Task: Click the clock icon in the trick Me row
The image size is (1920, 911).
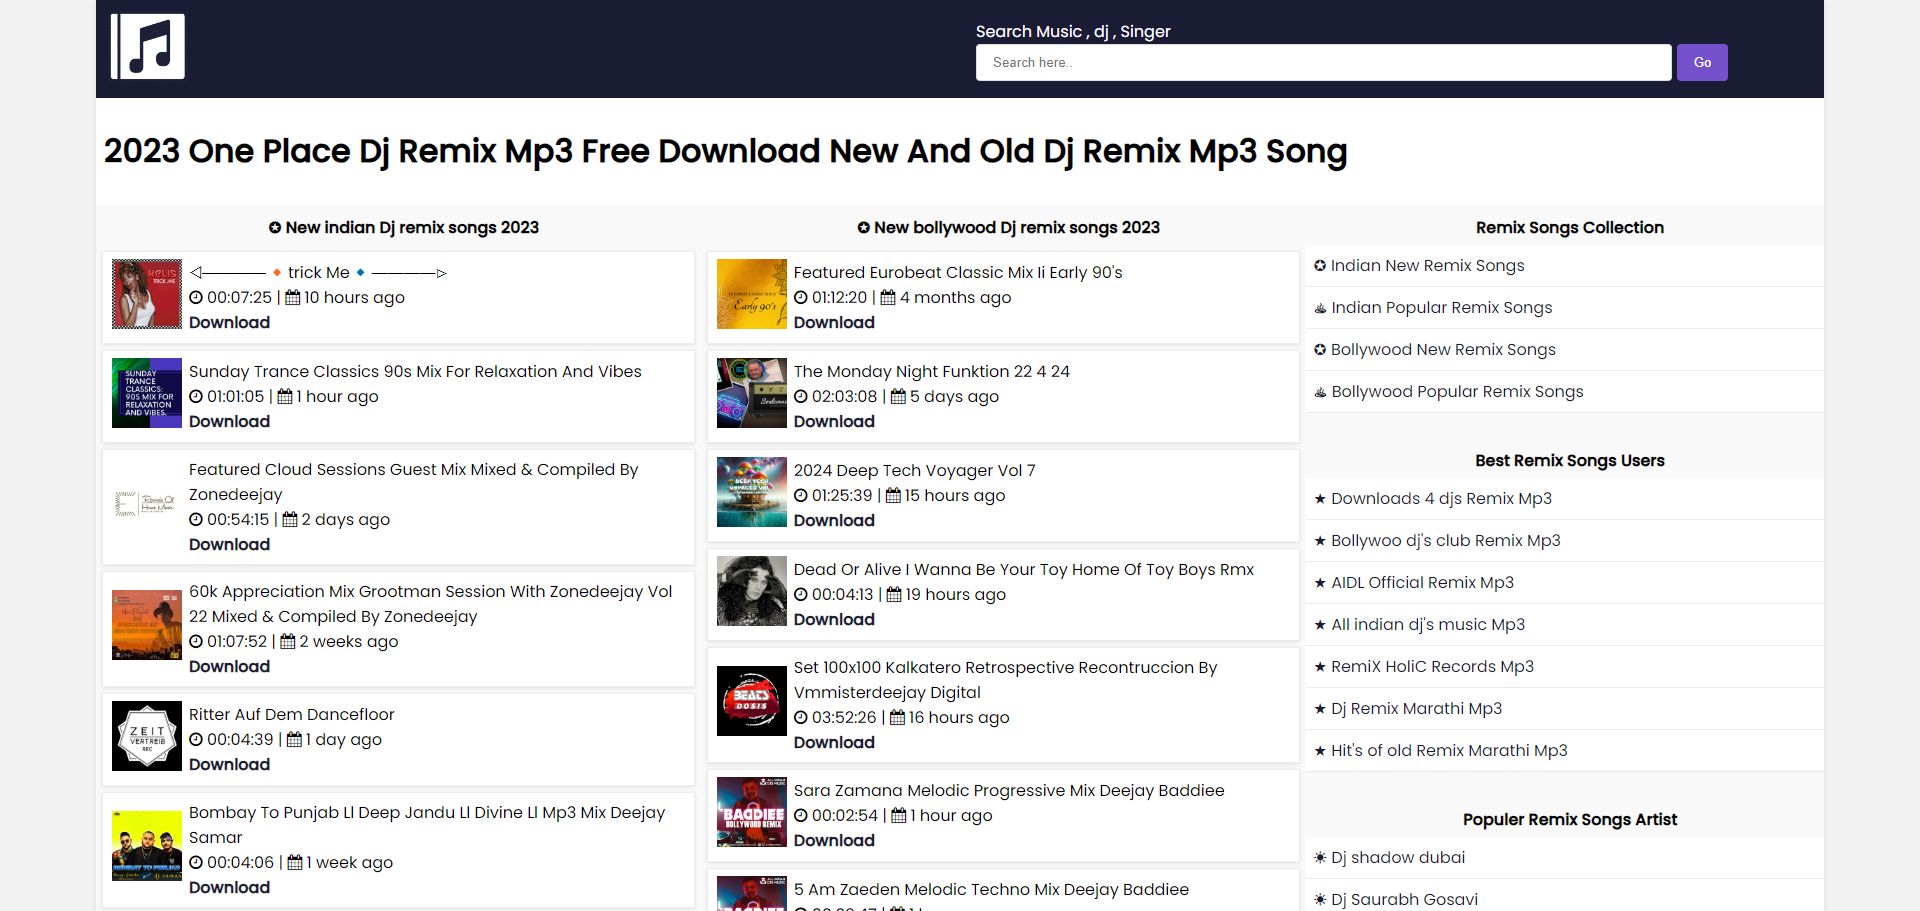Action: click(x=196, y=297)
